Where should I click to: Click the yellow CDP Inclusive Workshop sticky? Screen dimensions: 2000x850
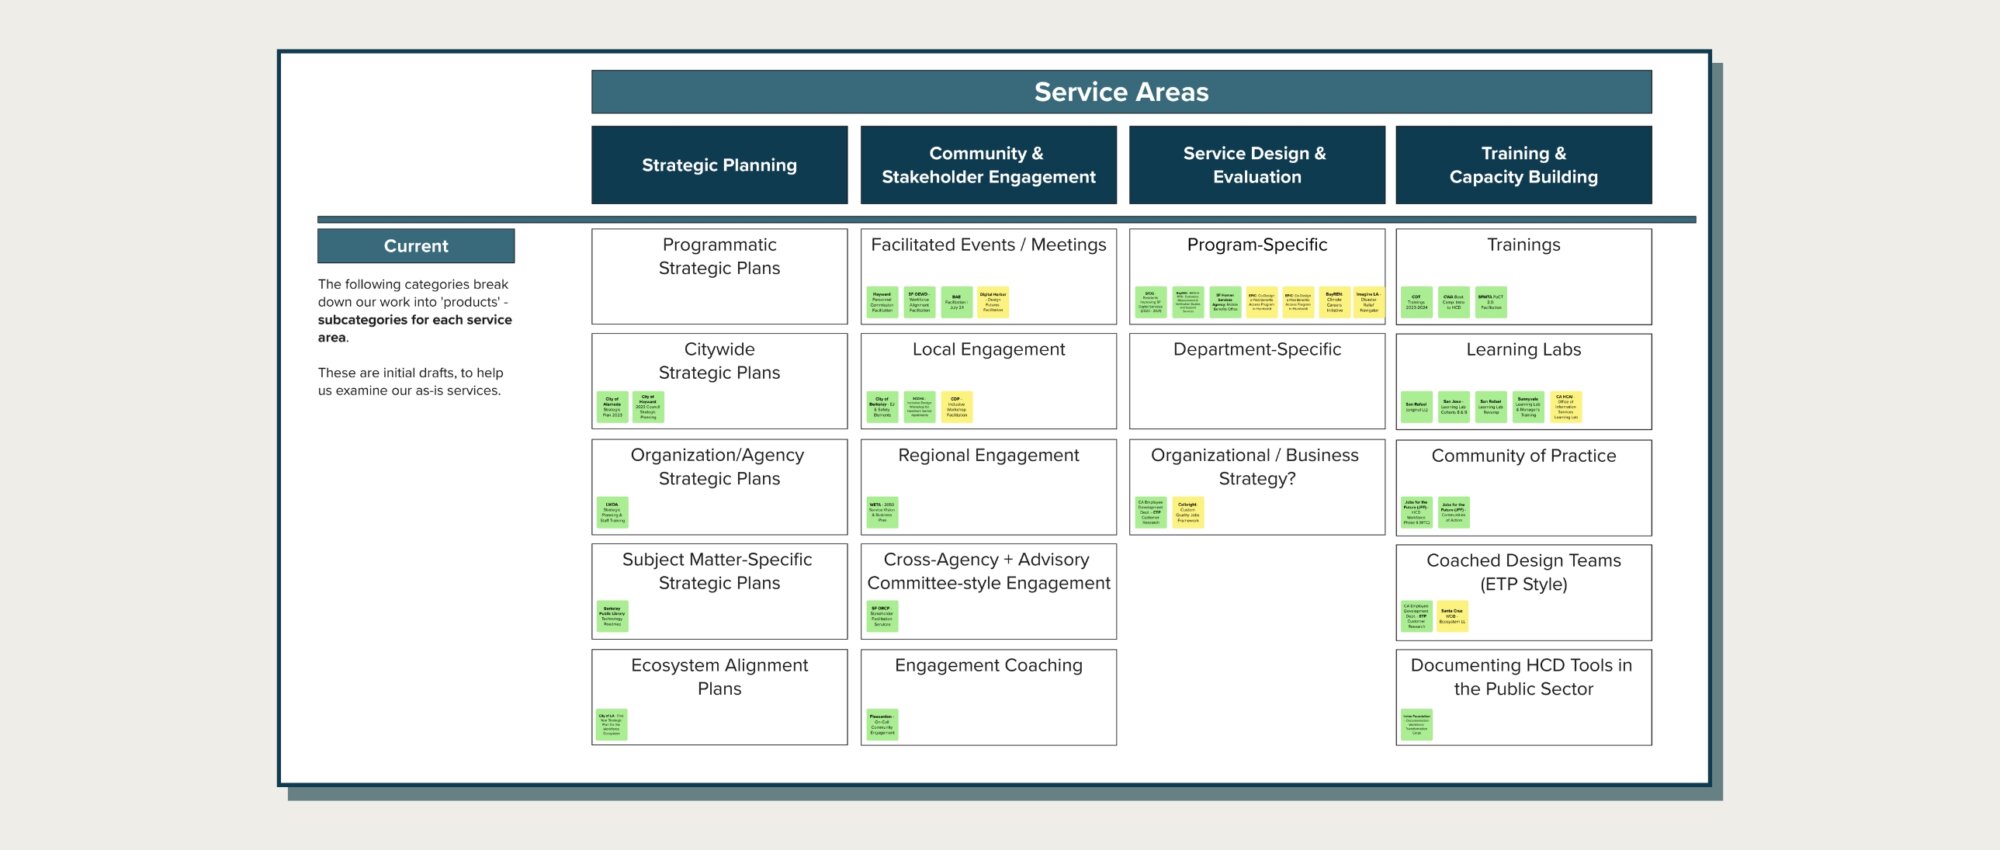956,407
